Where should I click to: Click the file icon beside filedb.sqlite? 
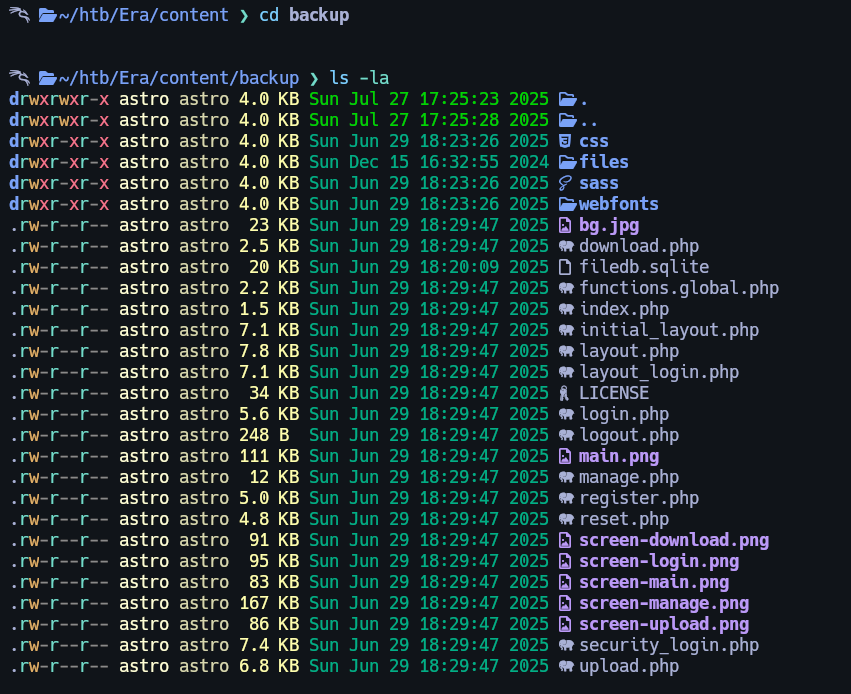point(565,268)
